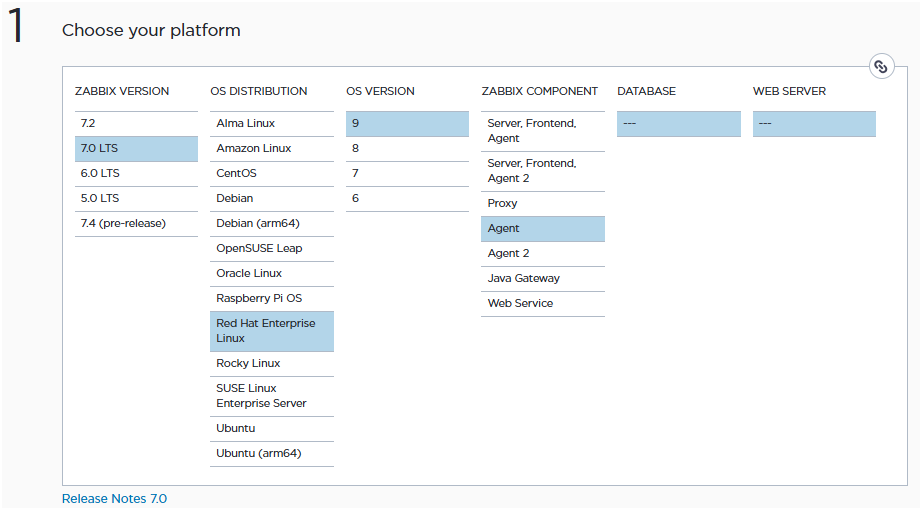
Task: Pick Raspberry Pi OS from list
Action: tap(271, 298)
